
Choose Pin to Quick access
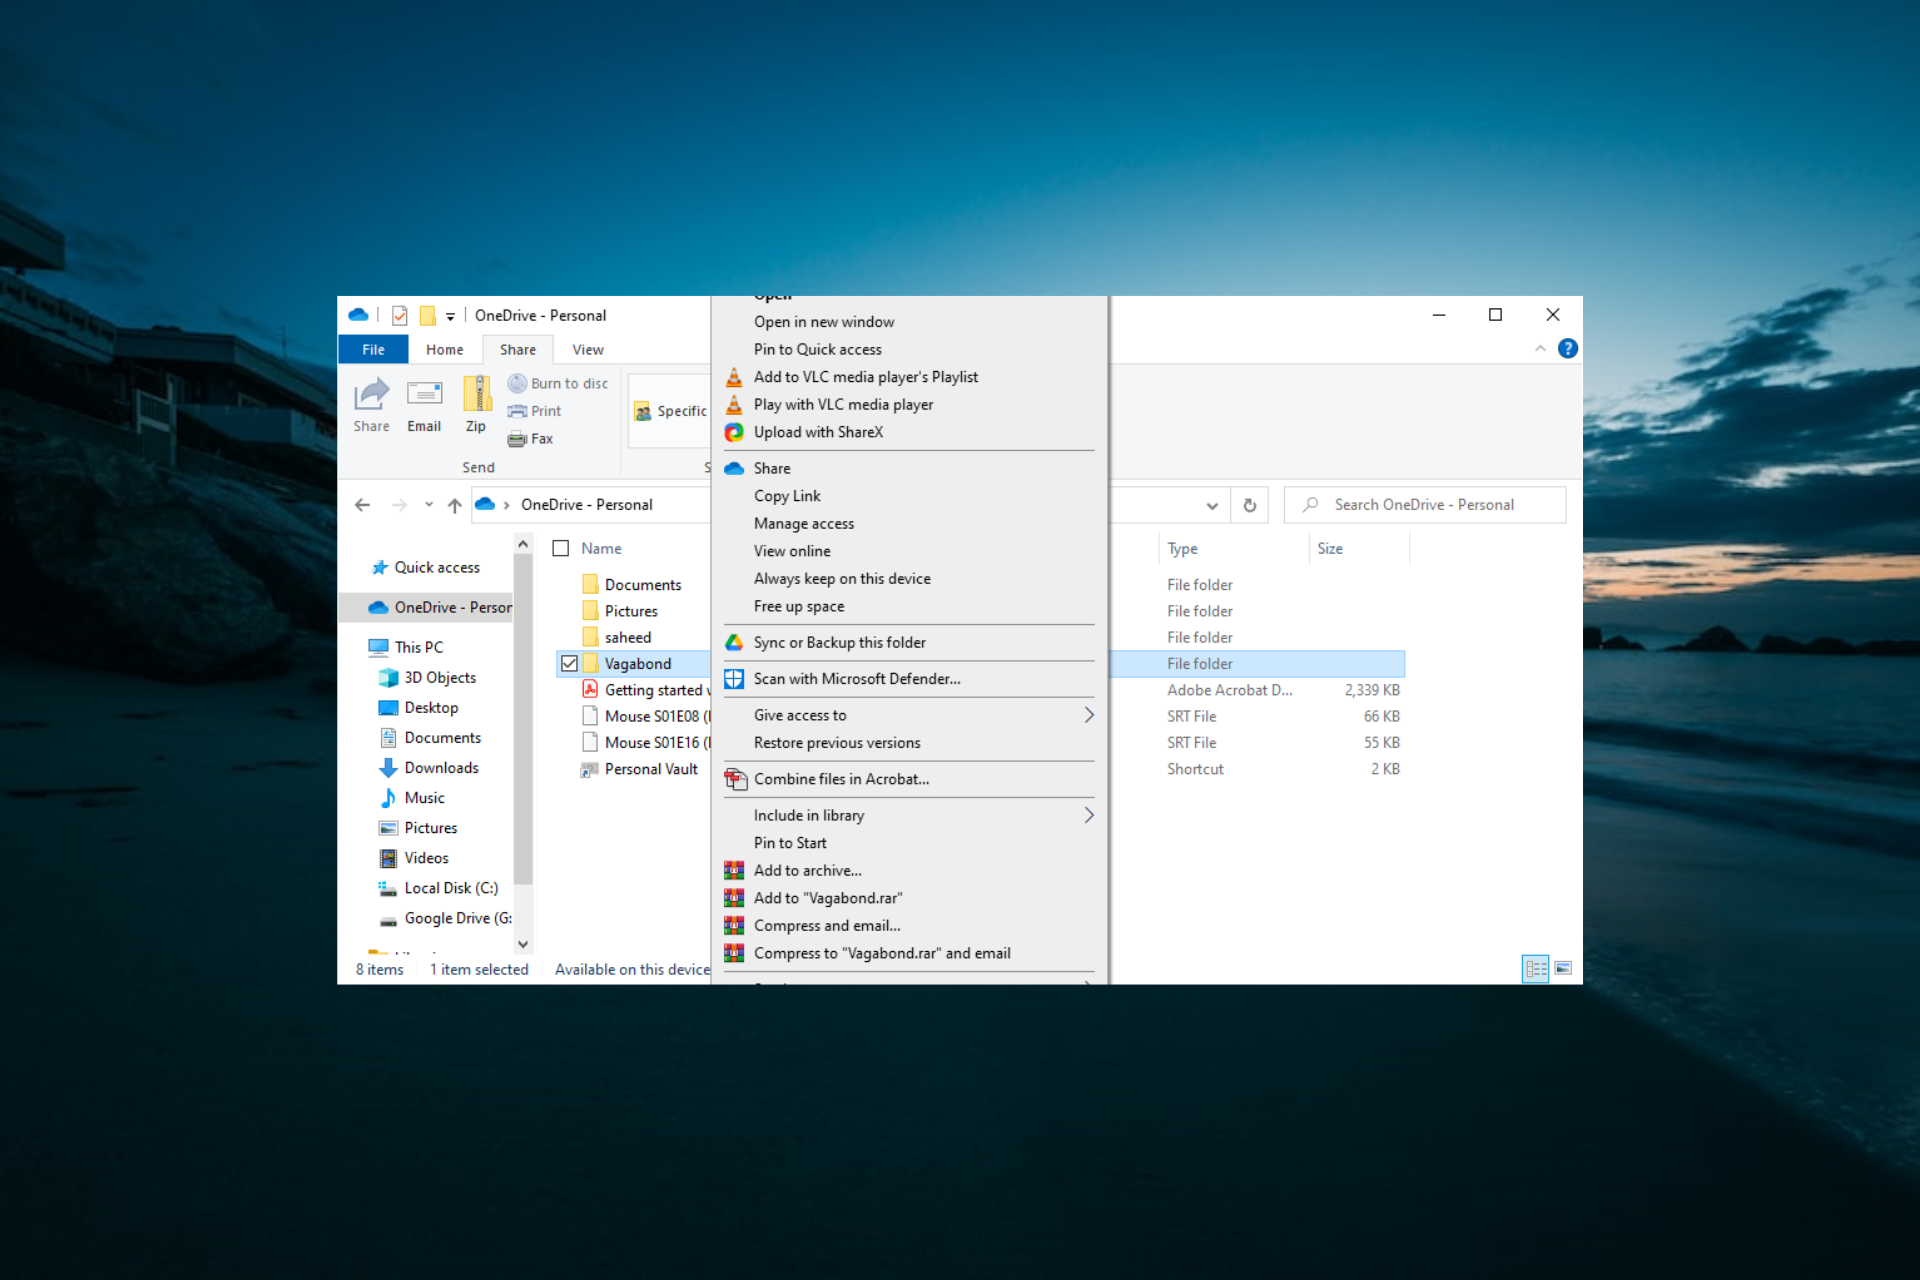point(818,350)
